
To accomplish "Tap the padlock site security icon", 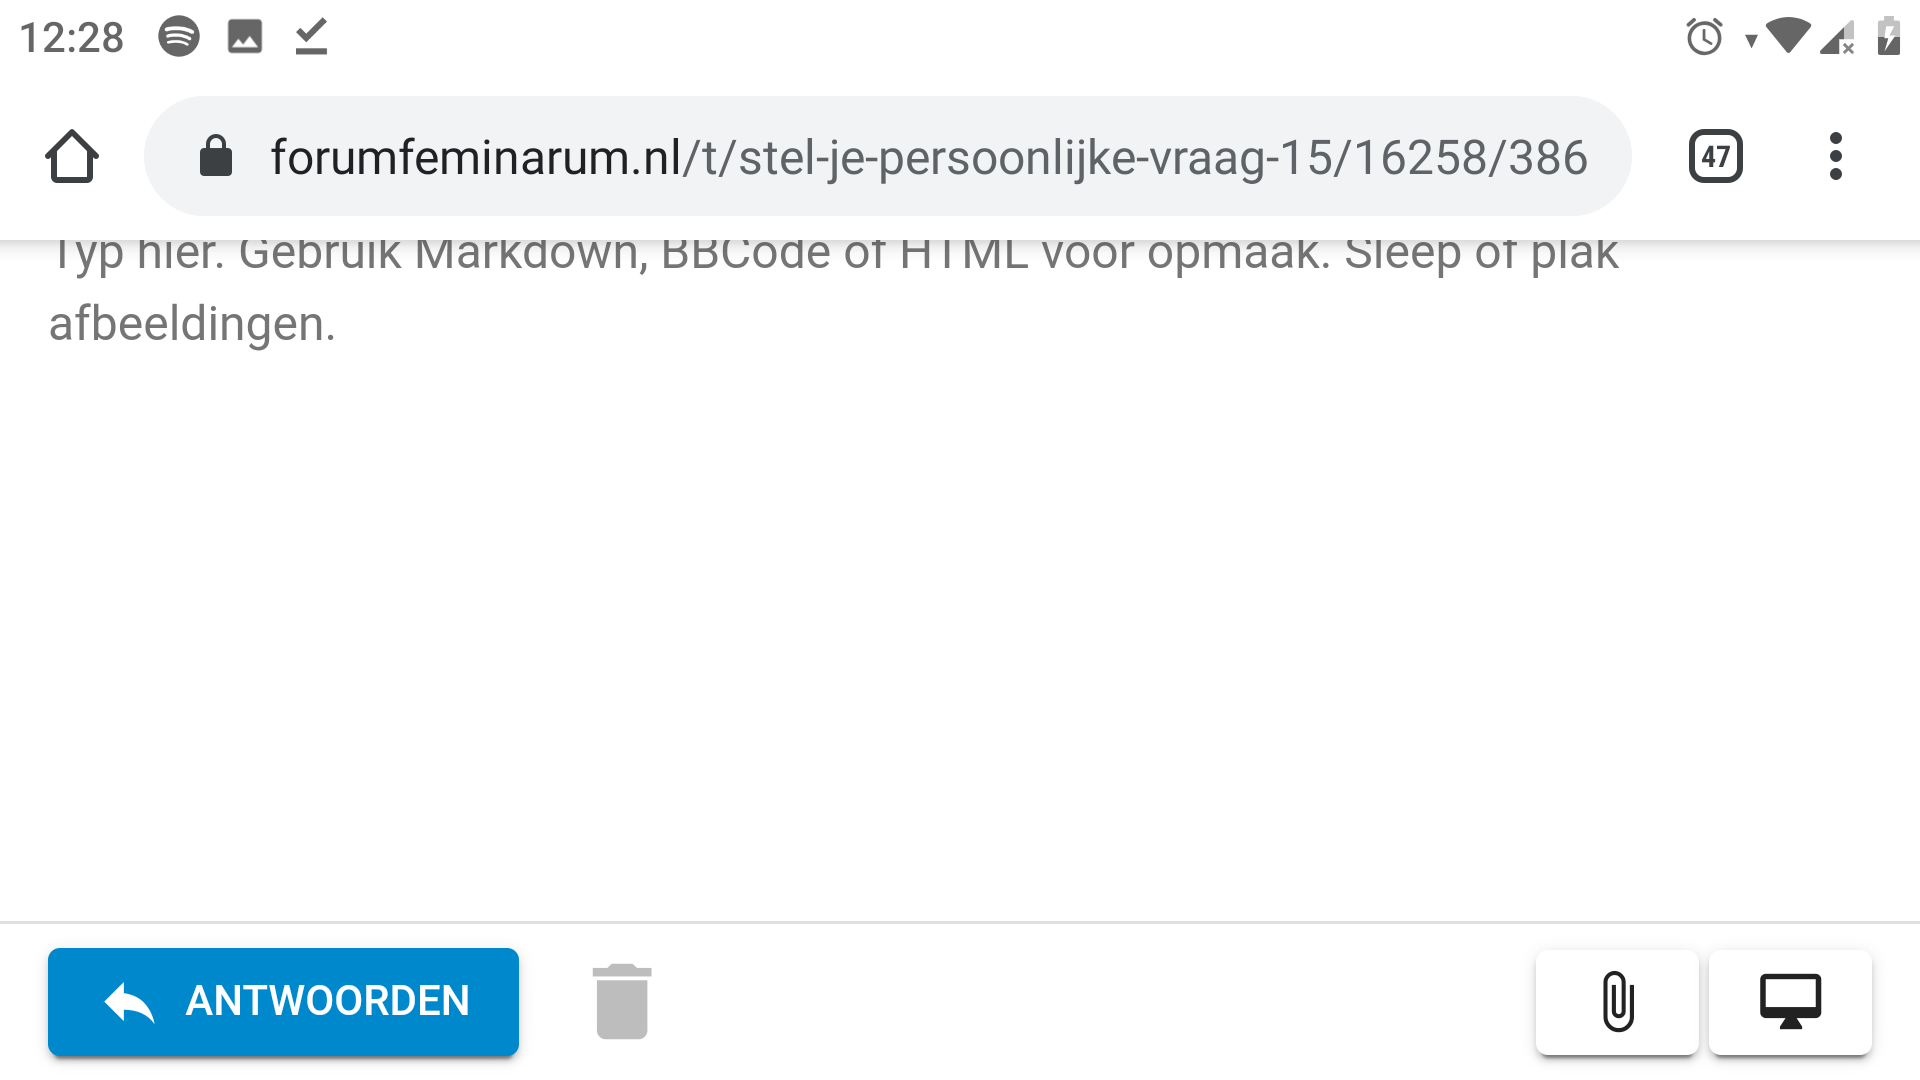I will [x=216, y=156].
